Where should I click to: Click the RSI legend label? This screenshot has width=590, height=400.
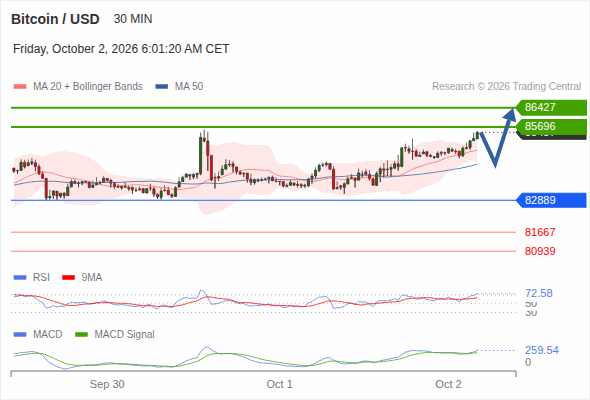[41, 278]
